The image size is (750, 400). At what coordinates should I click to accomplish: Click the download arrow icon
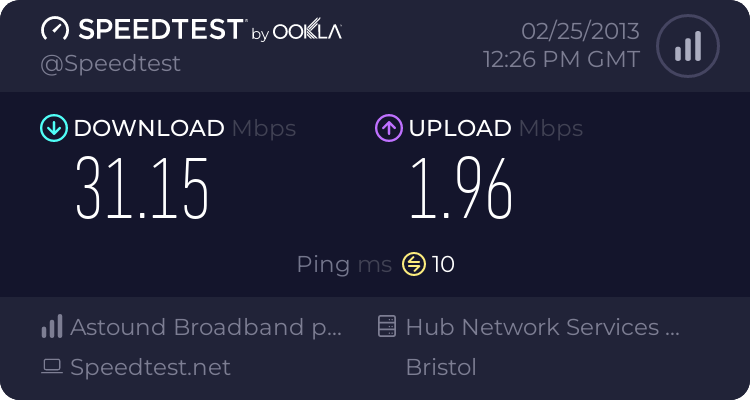(x=53, y=128)
